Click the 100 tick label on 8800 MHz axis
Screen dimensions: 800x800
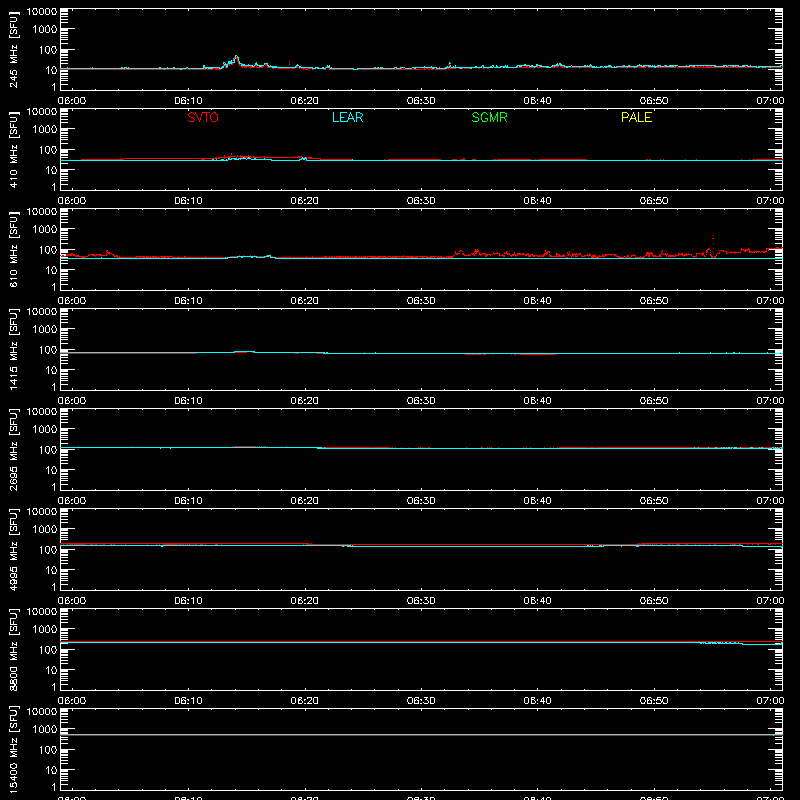(x=48, y=650)
